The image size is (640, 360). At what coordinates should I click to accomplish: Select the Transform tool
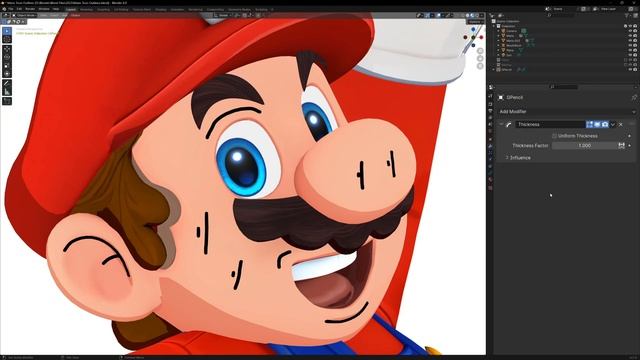pyautogui.click(x=7, y=73)
